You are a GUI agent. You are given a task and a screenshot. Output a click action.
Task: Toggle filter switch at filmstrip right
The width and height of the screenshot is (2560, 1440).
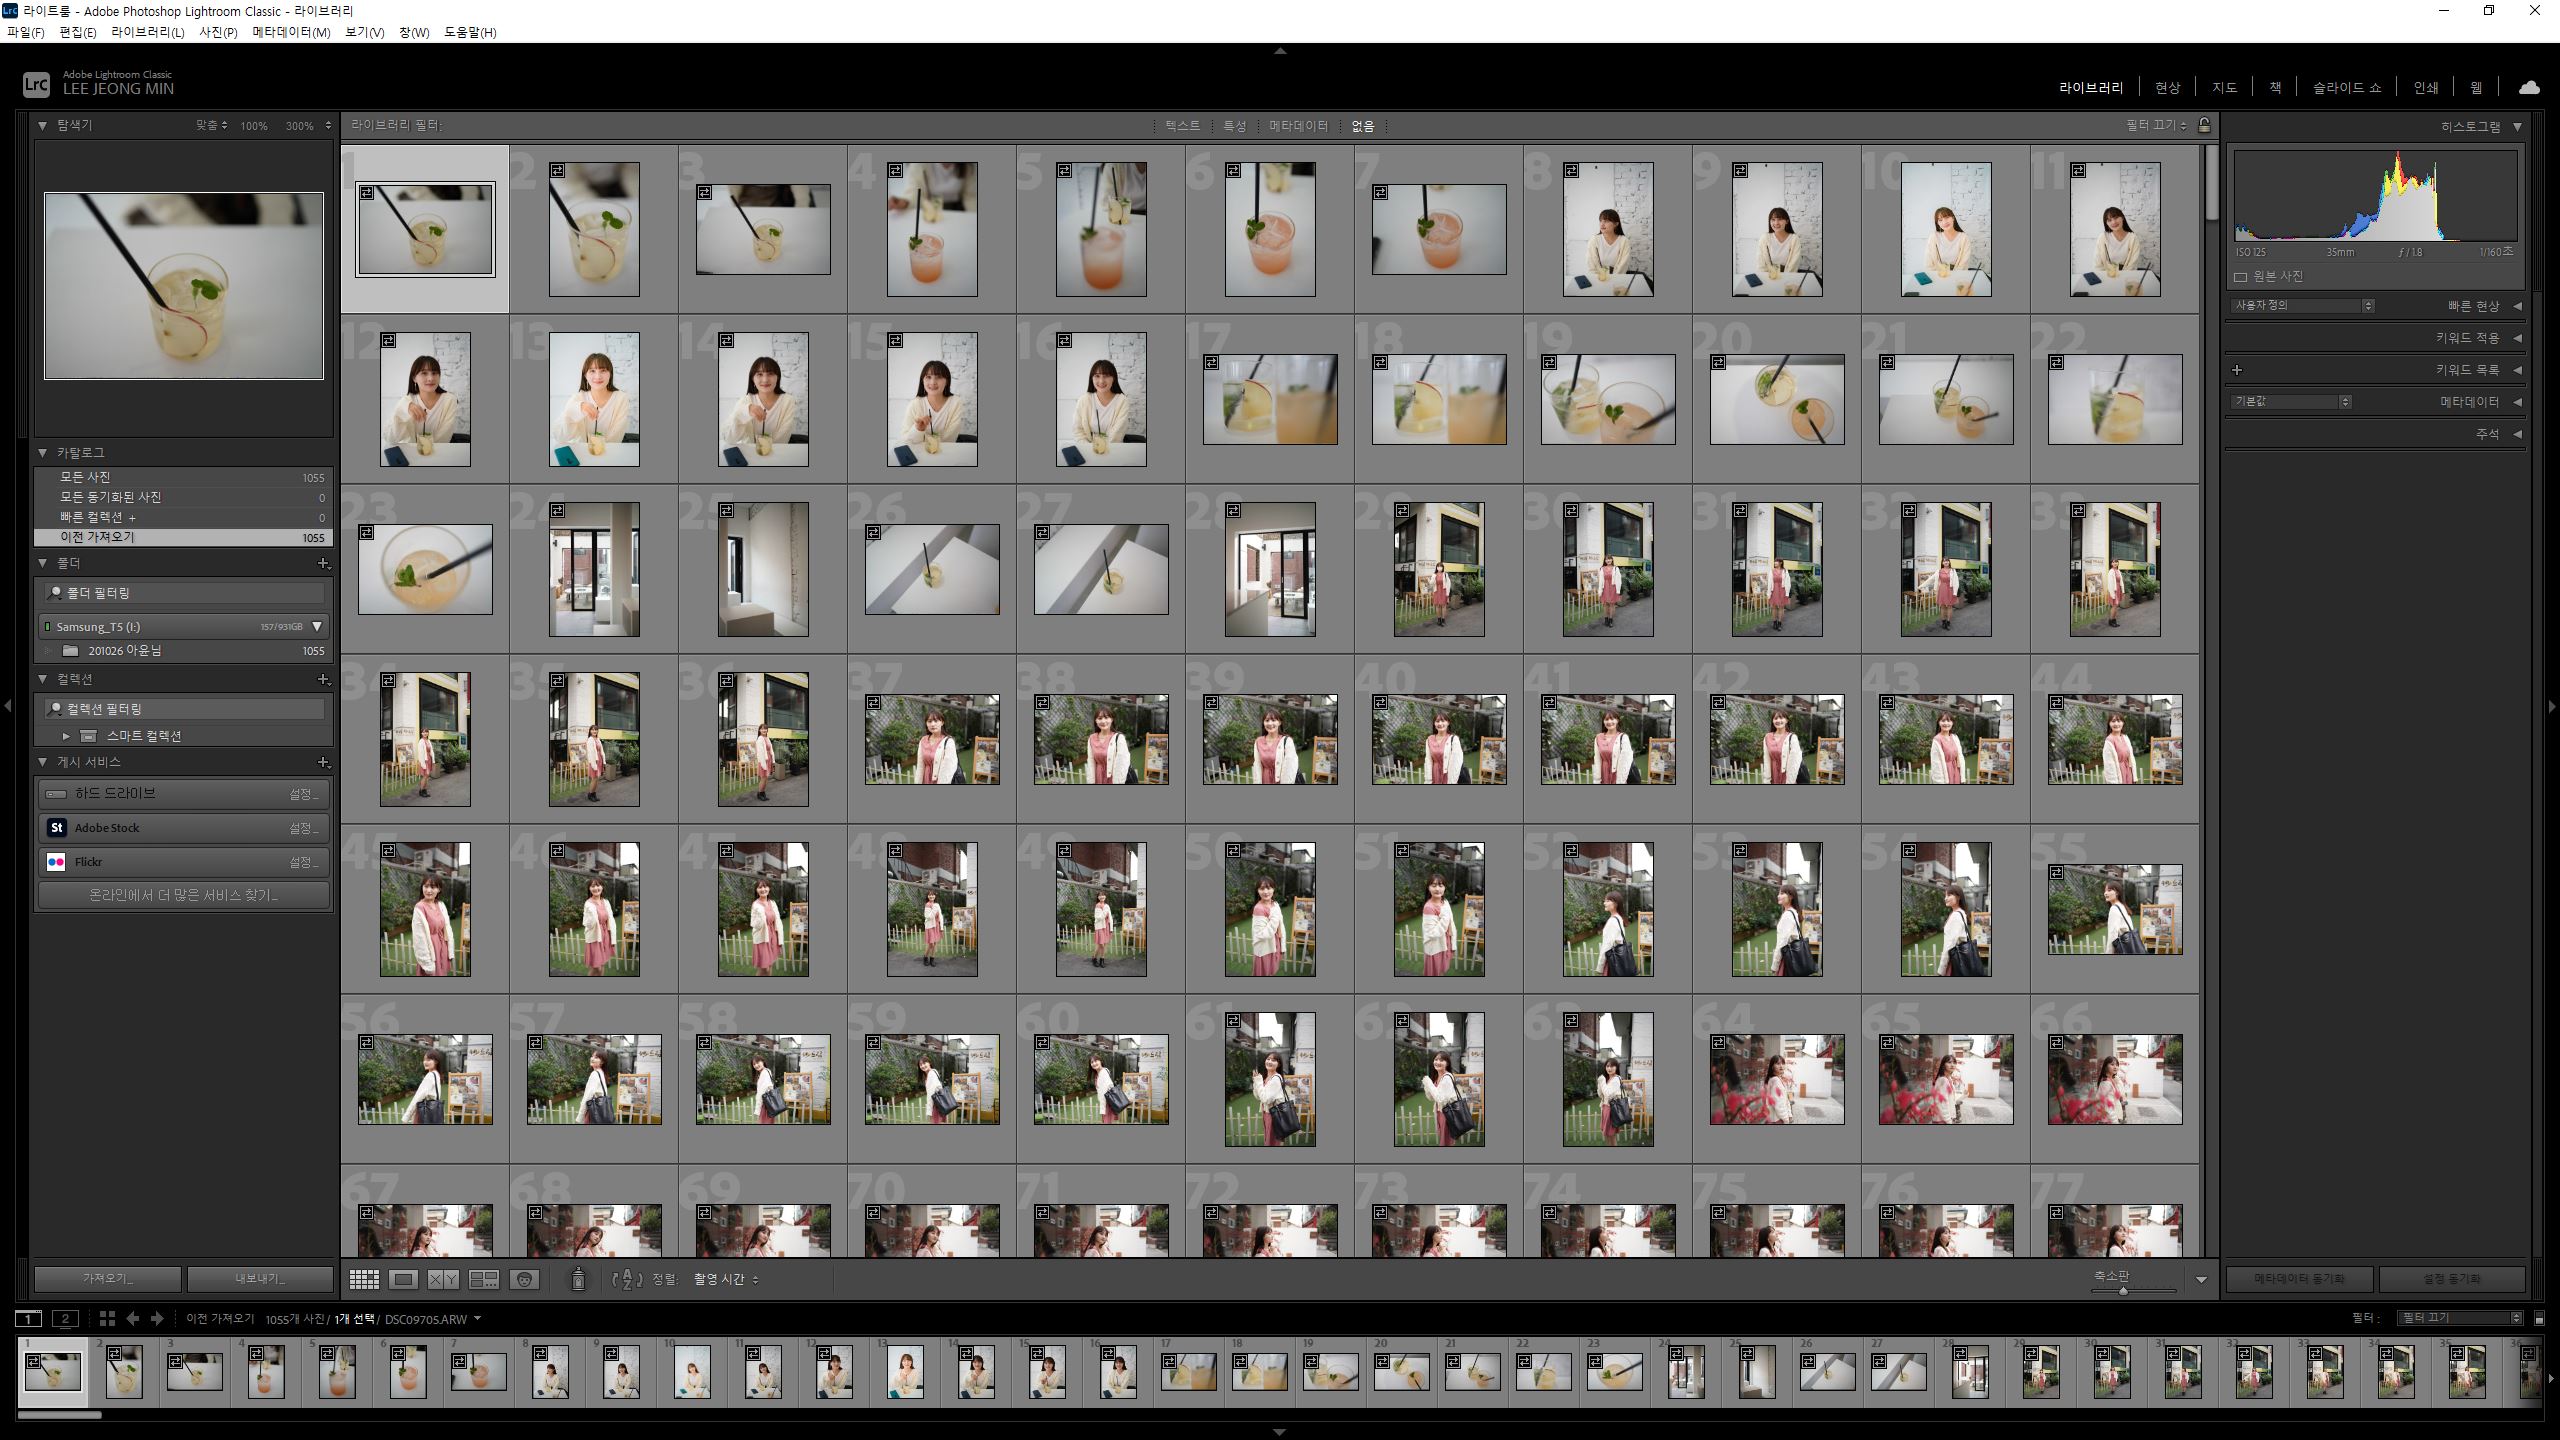coord(2539,1319)
